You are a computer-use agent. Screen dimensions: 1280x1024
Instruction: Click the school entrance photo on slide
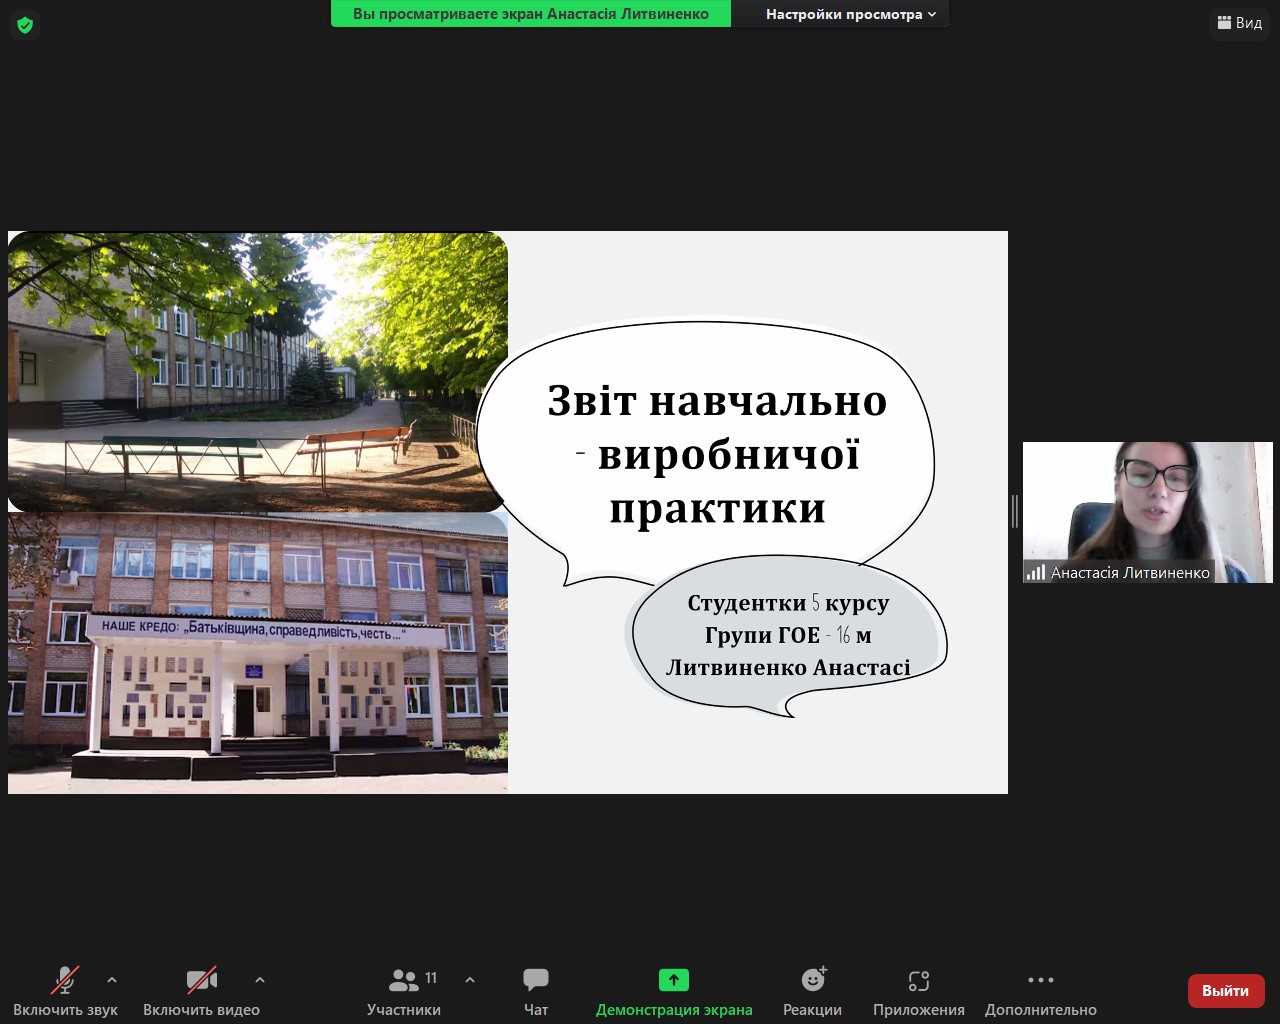(x=258, y=653)
